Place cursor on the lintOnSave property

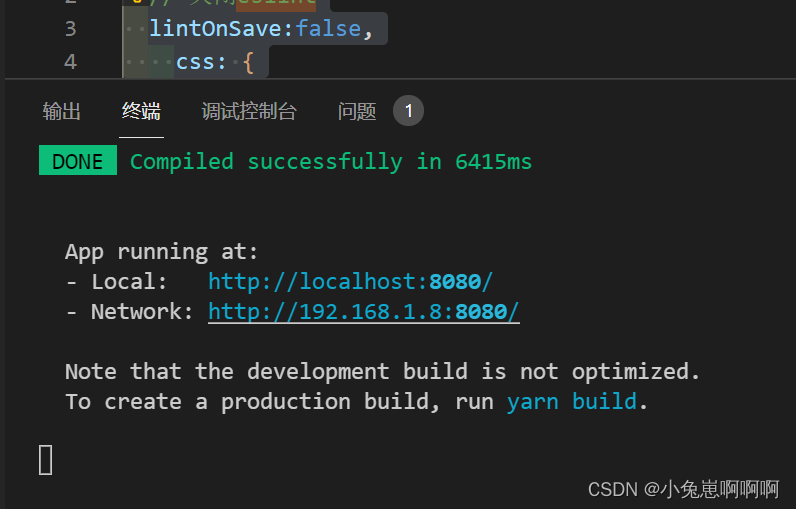coord(217,28)
